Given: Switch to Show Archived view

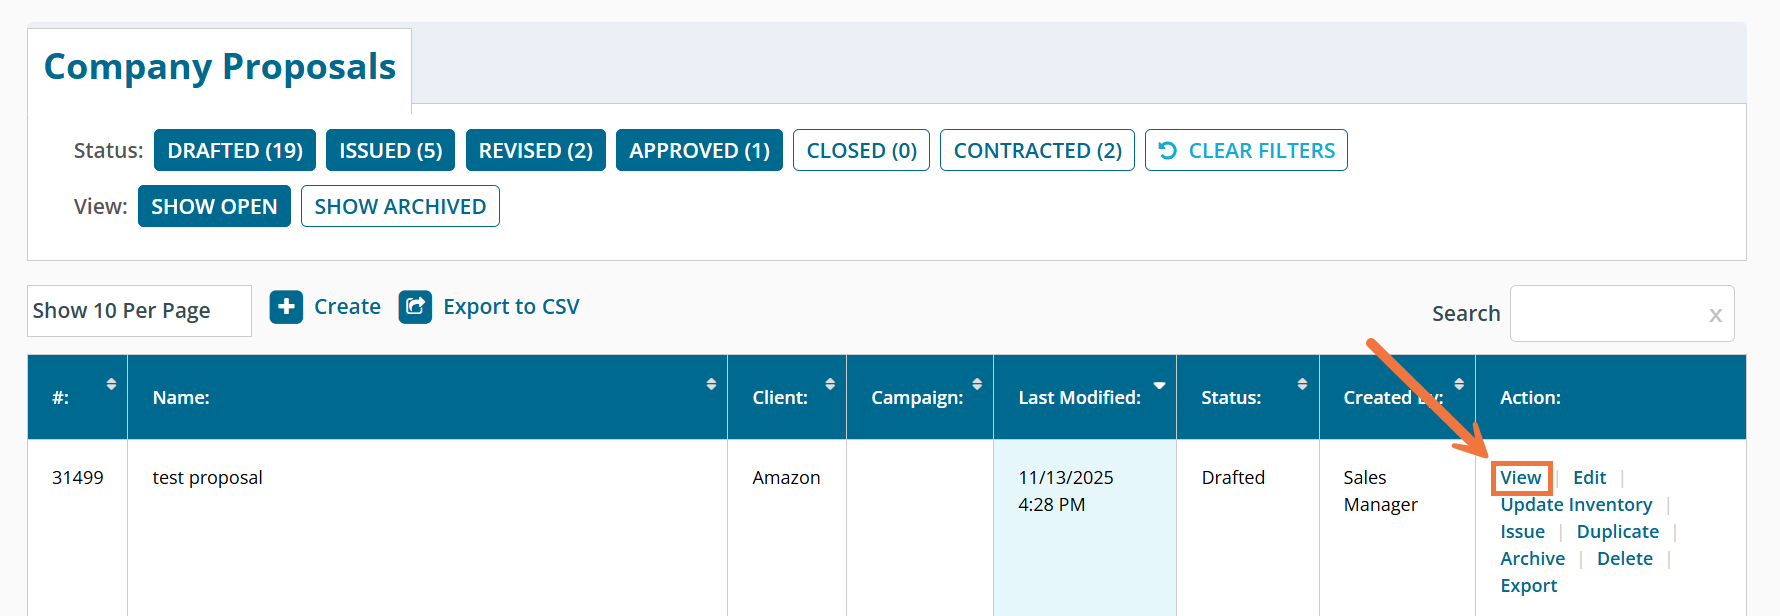Looking at the screenshot, I should (x=400, y=207).
